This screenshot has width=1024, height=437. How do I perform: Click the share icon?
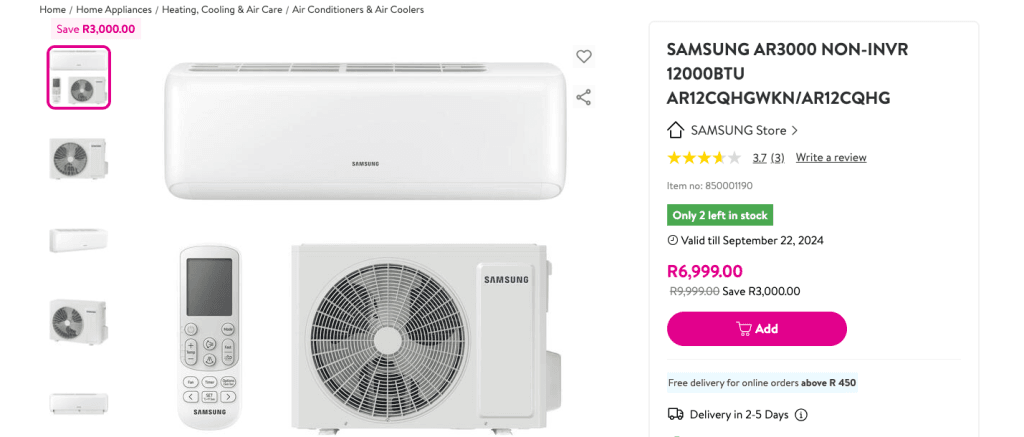[584, 97]
